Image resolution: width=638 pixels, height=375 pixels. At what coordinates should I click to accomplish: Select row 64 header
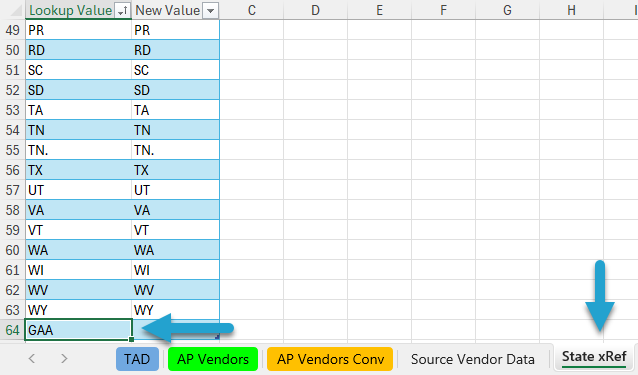click(x=13, y=330)
